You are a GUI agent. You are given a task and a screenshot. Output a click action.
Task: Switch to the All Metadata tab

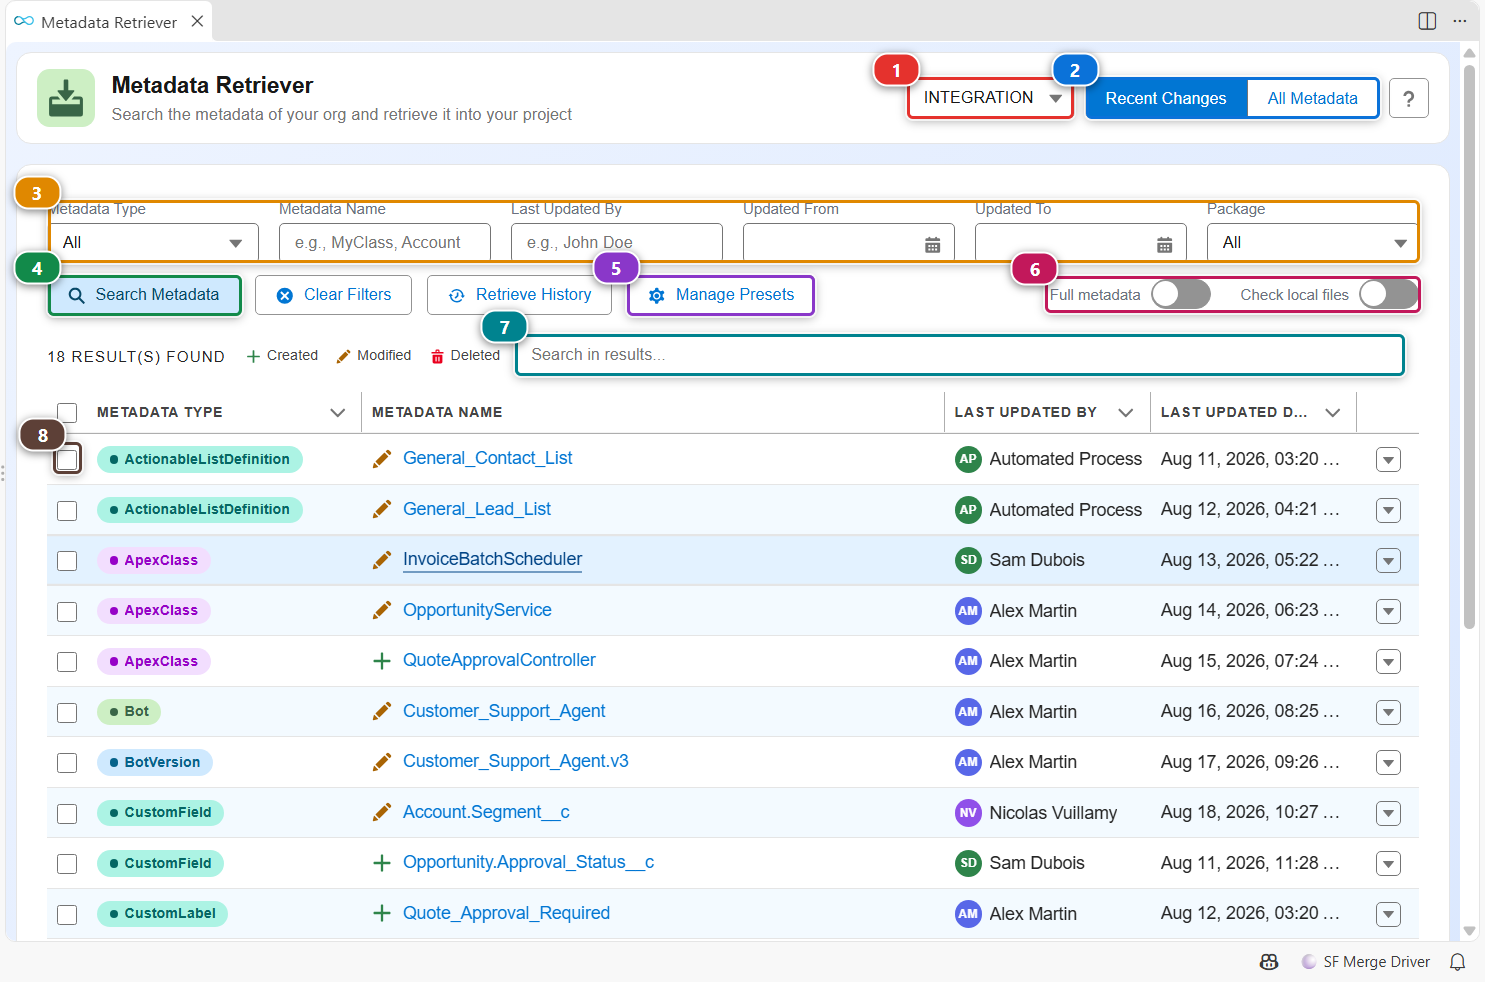(x=1312, y=98)
